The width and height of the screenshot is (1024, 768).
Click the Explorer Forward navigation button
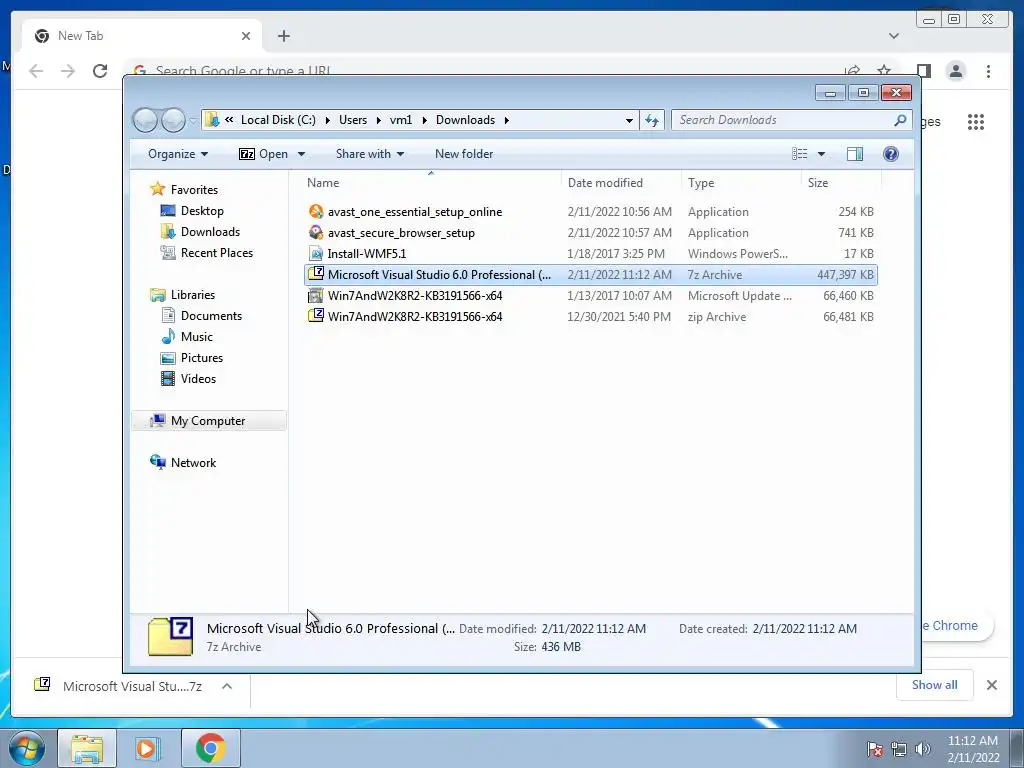pos(173,120)
